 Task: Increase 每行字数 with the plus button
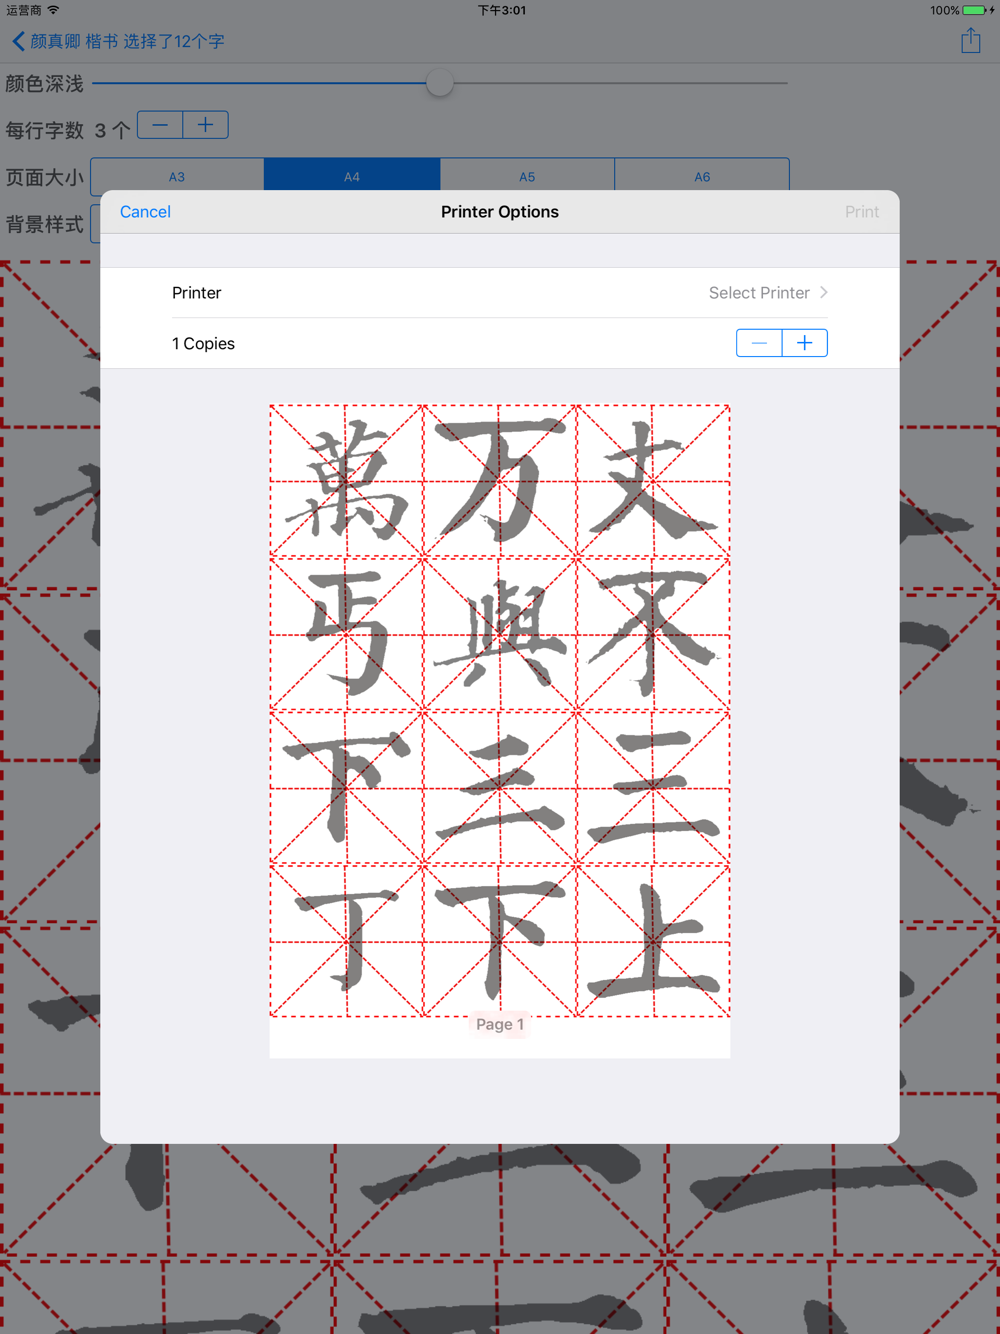(205, 125)
